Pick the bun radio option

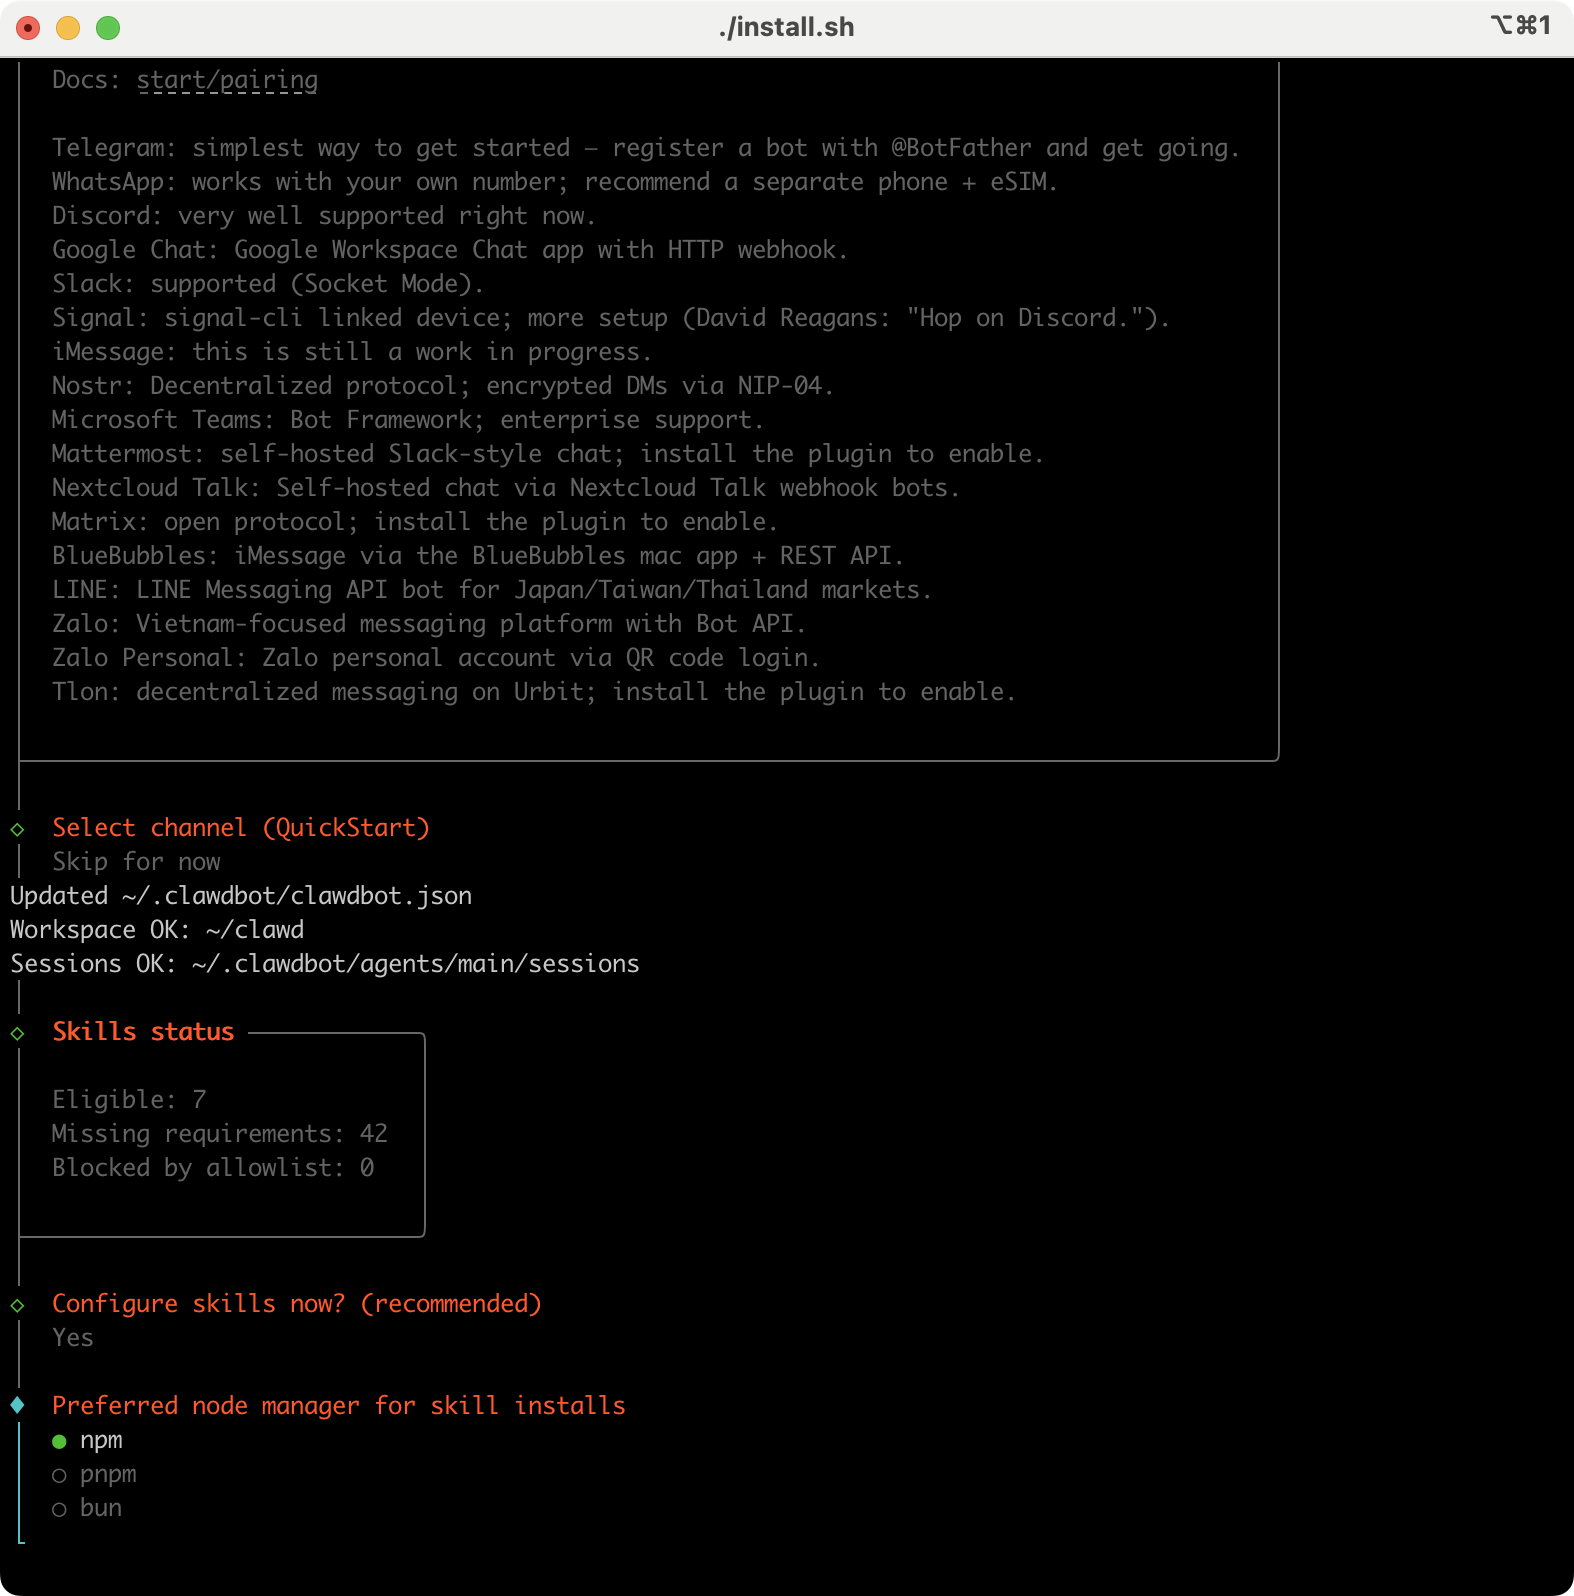point(60,1509)
